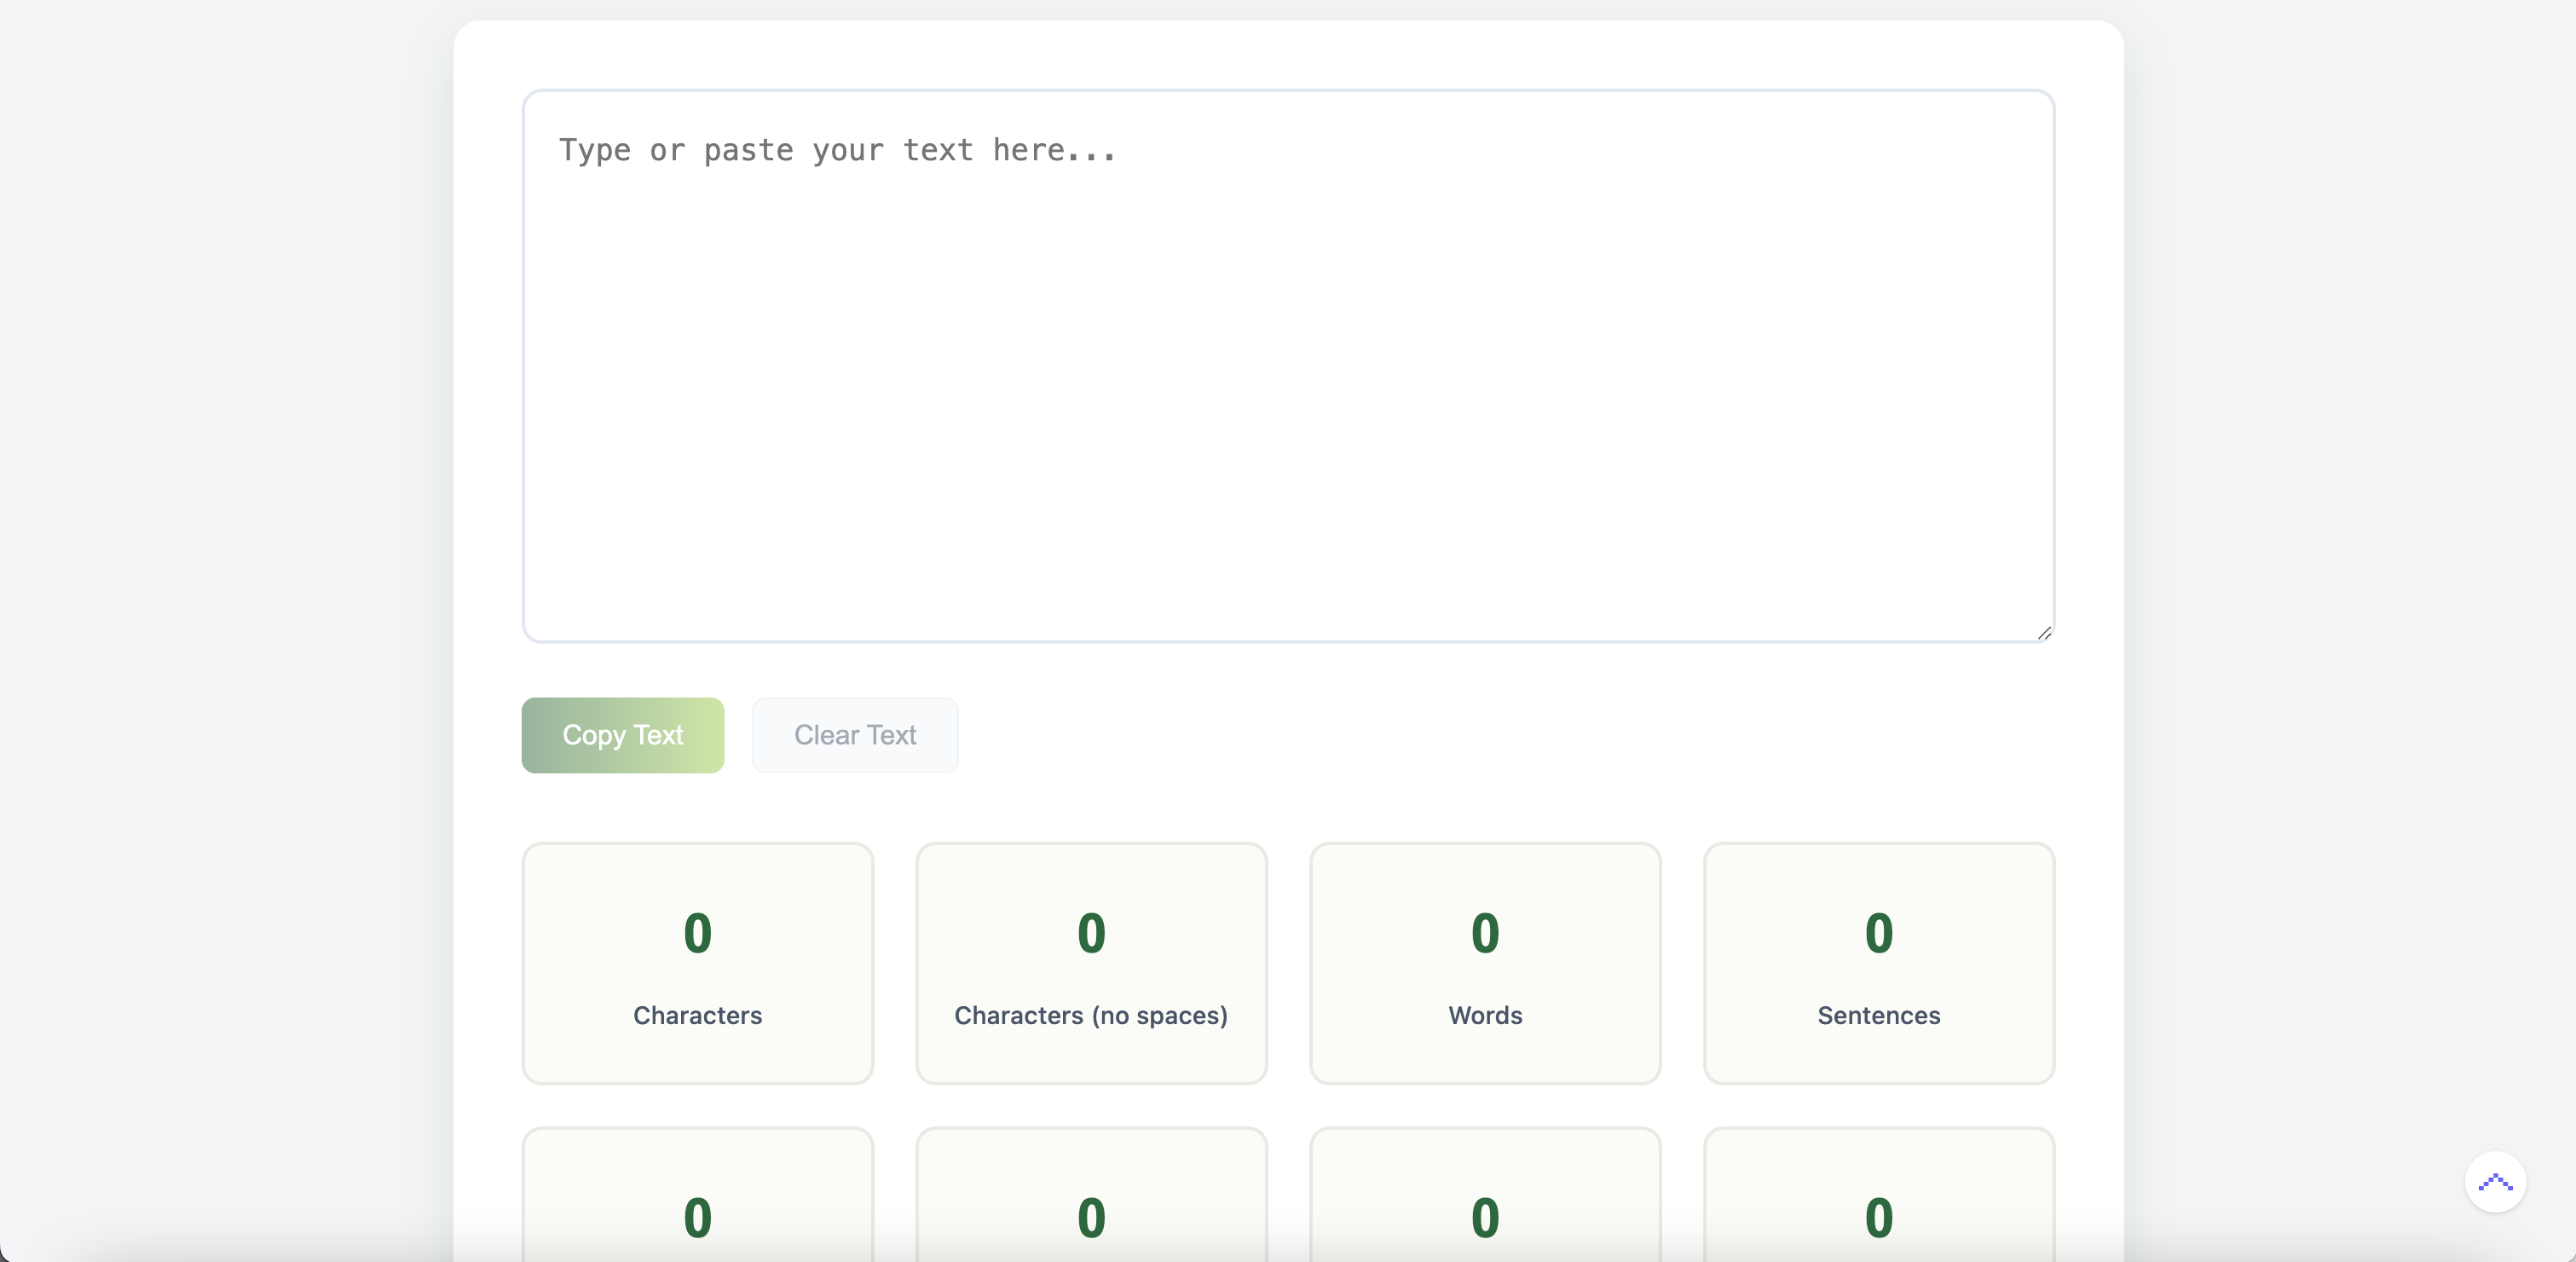Click the Words label
The width and height of the screenshot is (2576, 1262).
[x=1485, y=1015]
